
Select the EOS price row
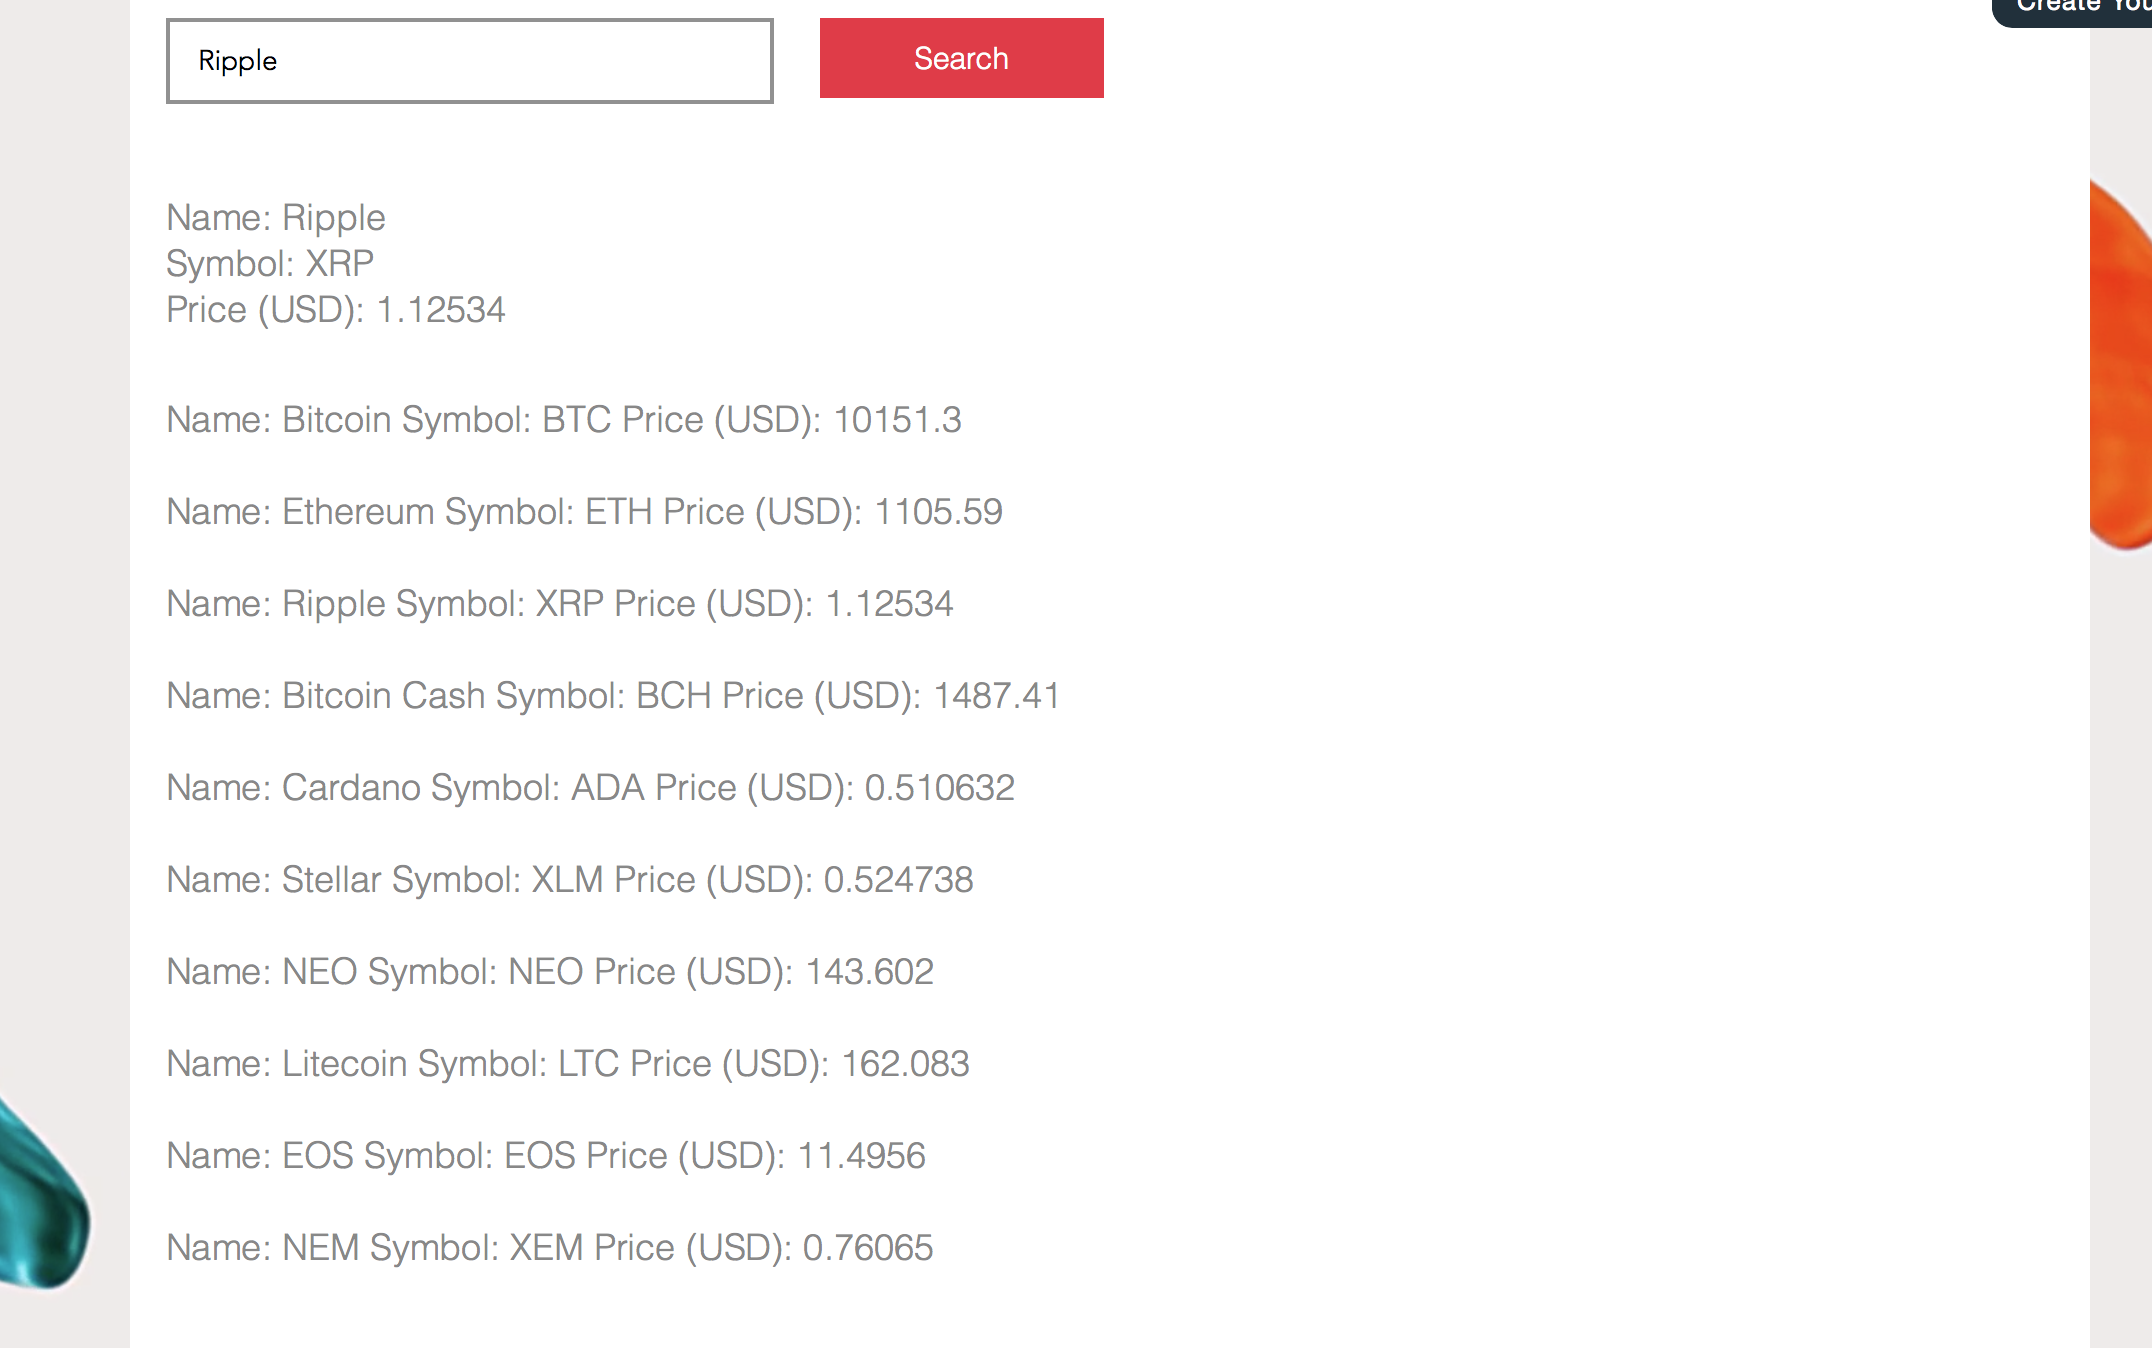coord(546,1156)
